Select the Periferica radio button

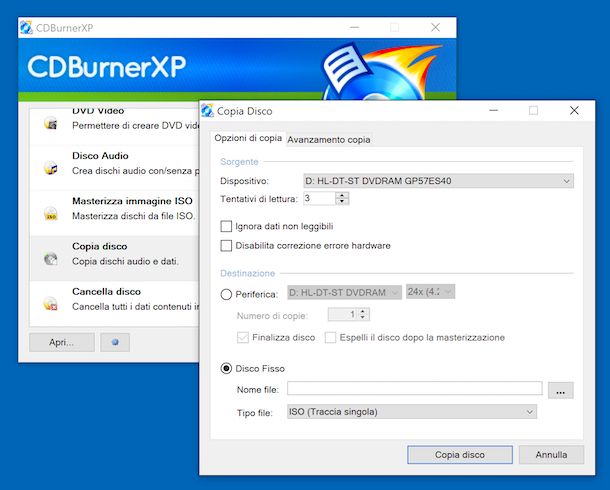tap(226, 294)
